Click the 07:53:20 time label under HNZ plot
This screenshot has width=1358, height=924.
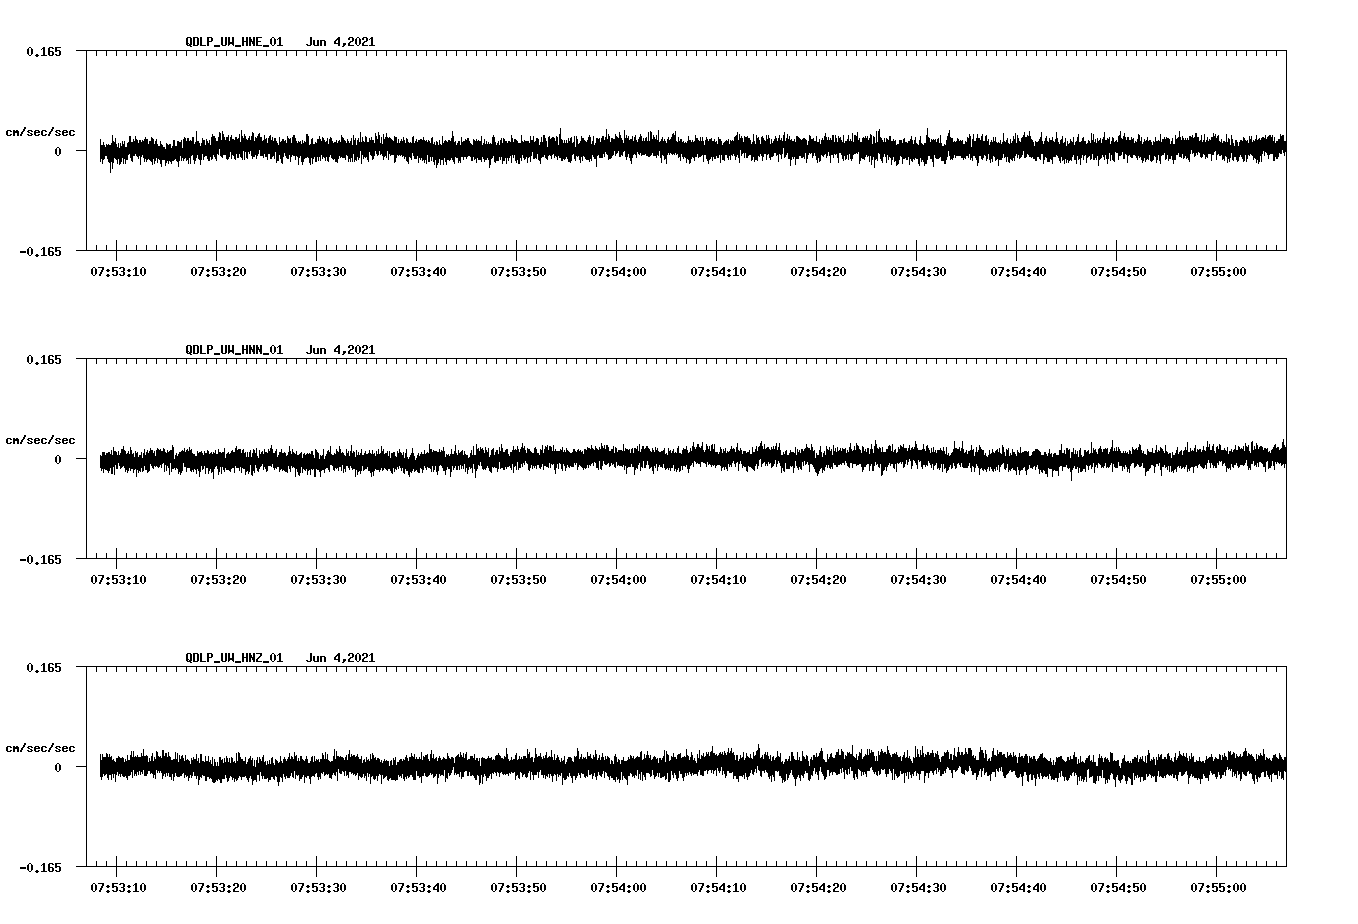[x=218, y=887]
